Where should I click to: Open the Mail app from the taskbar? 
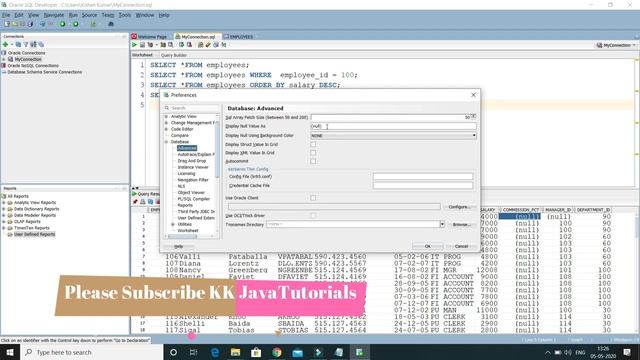point(298,352)
